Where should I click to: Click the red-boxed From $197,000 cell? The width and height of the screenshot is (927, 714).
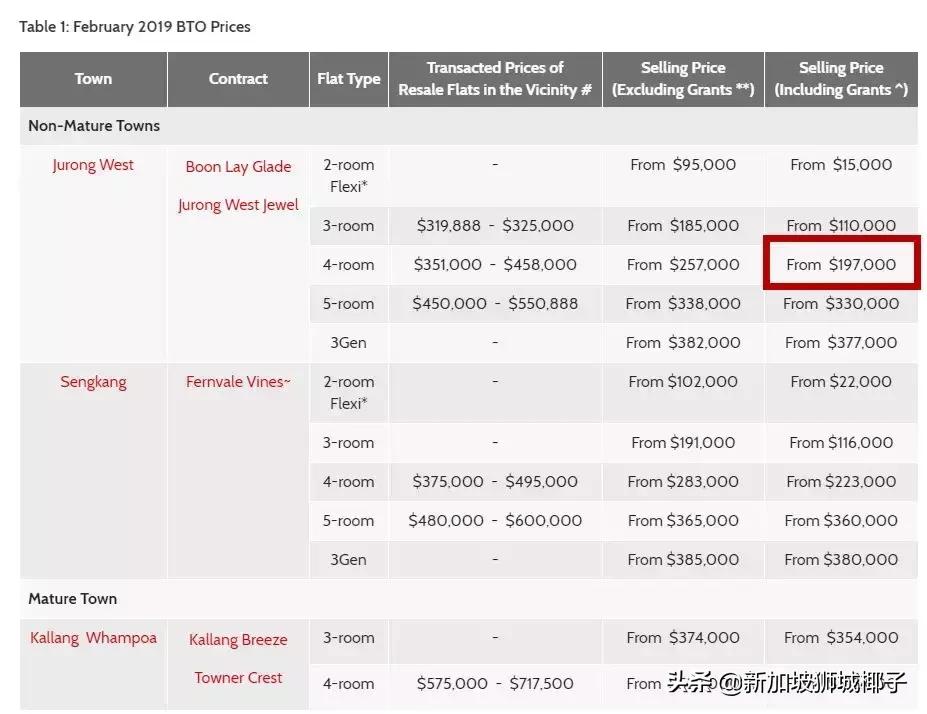(841, 265)
